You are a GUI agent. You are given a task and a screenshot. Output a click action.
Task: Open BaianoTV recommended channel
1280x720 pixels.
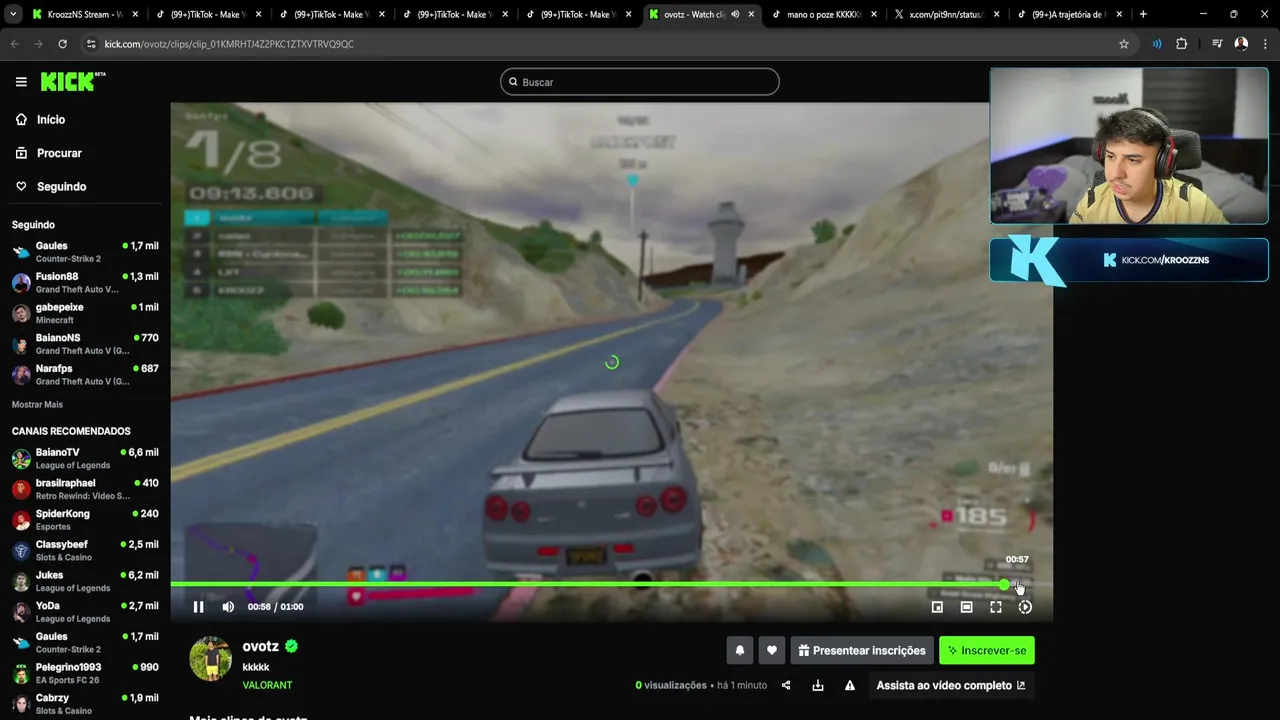click(85, 459)
